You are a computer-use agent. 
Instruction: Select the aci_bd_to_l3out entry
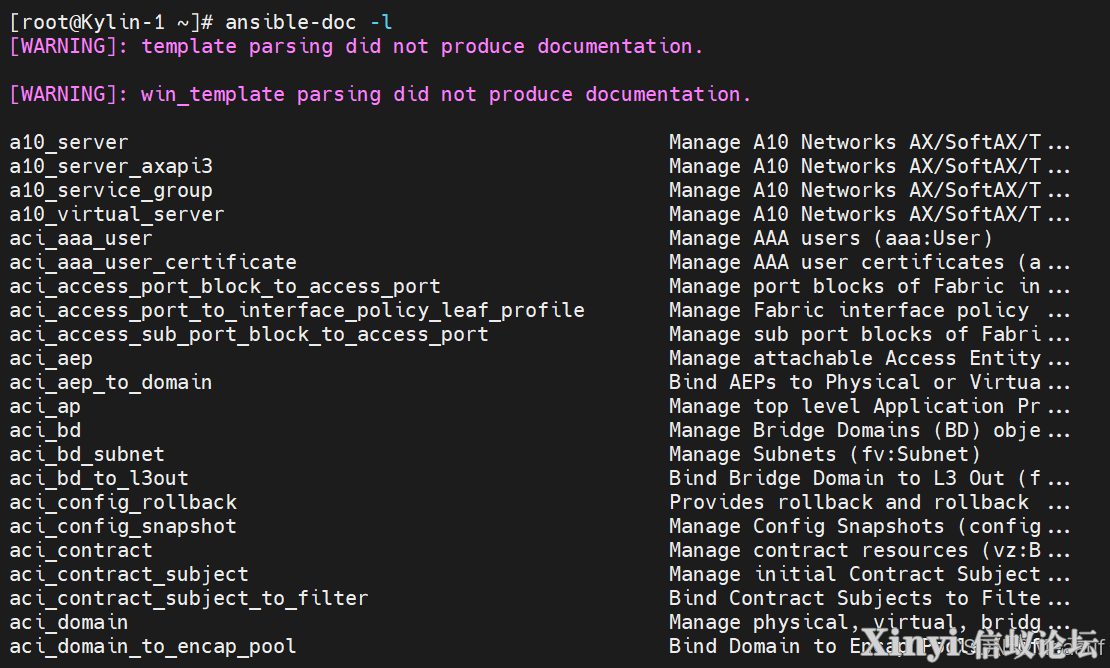(x=99, y=478)
